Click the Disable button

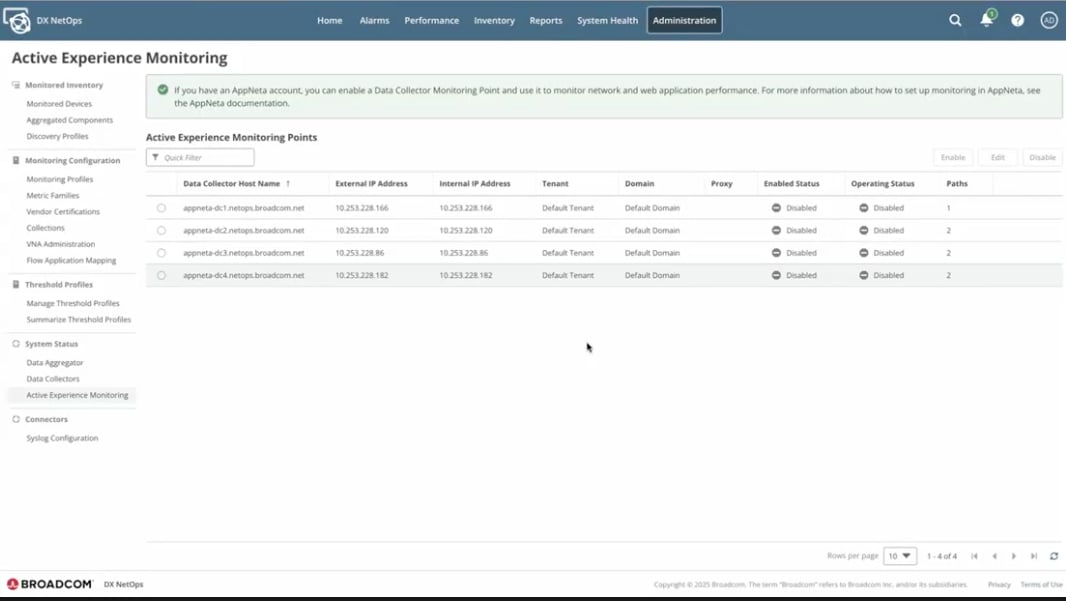point(1042,157)
